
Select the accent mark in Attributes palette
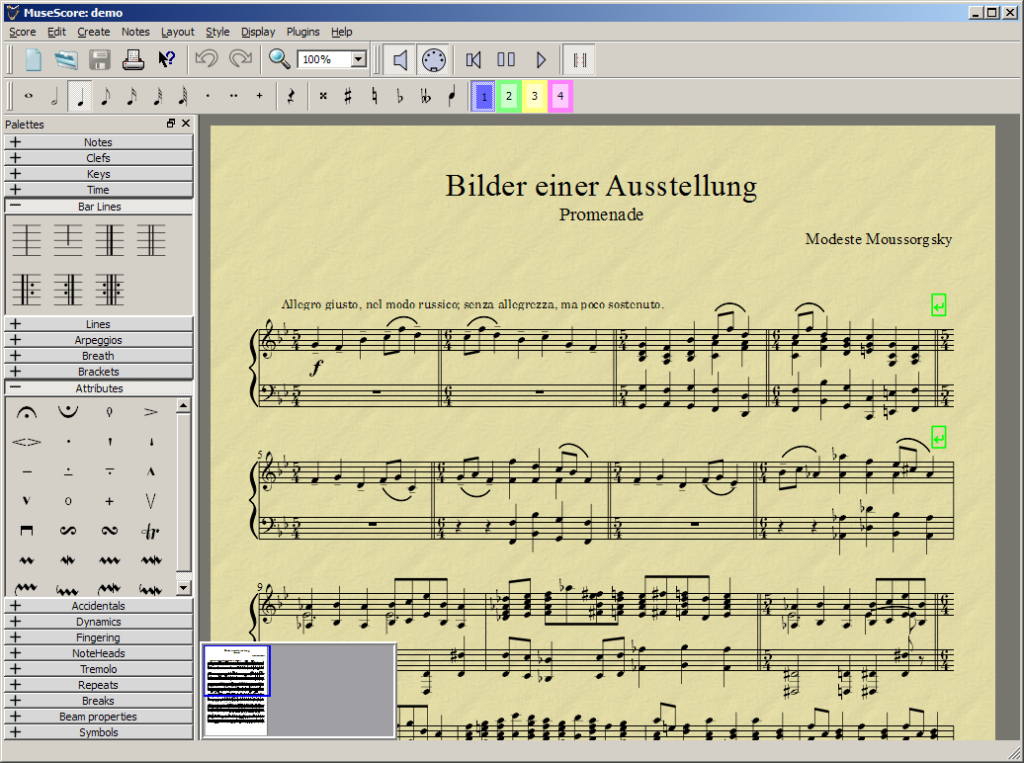151,412
